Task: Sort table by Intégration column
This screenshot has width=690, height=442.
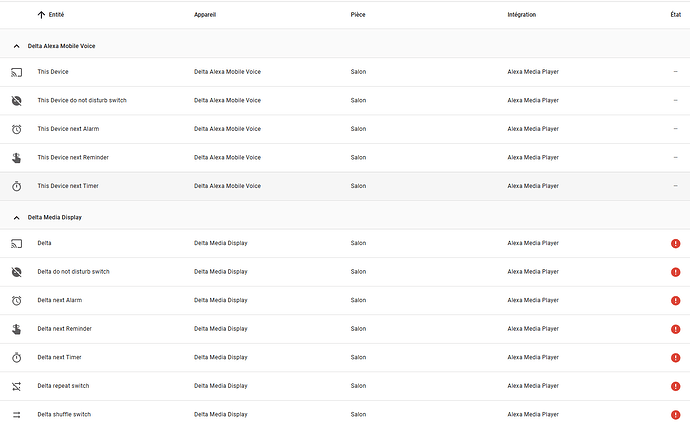Action: (x=521, y=15)
